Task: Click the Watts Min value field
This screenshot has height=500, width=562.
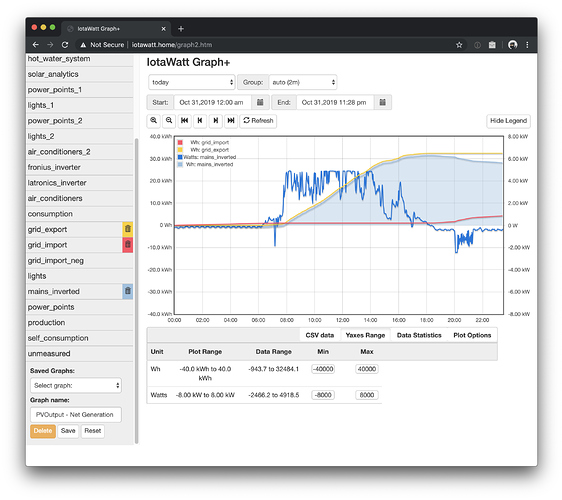Action: [x=323, y=395]
